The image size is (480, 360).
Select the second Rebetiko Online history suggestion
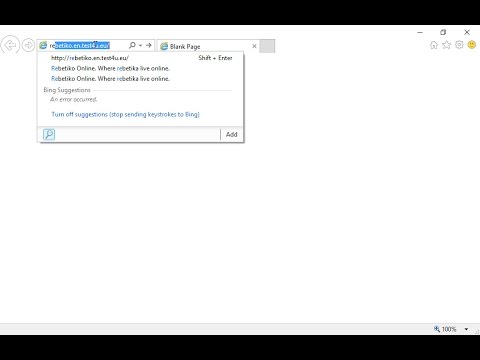140,79
